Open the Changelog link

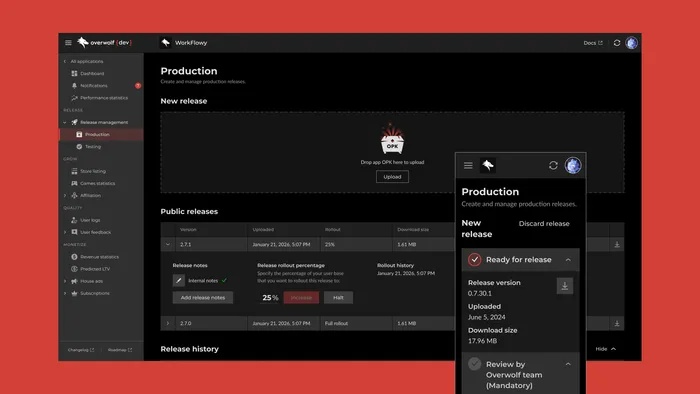pyautogui.click(x=81, y=350)
